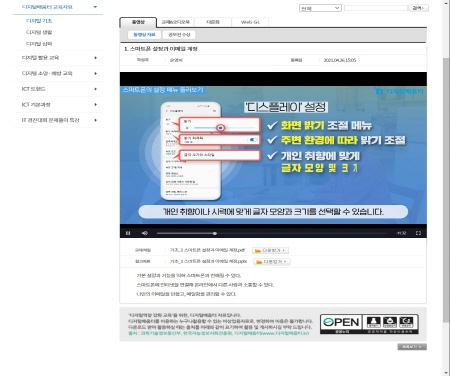
Task: Enter fullscreen with the video fullscreen icon
Action: [418, 233]
